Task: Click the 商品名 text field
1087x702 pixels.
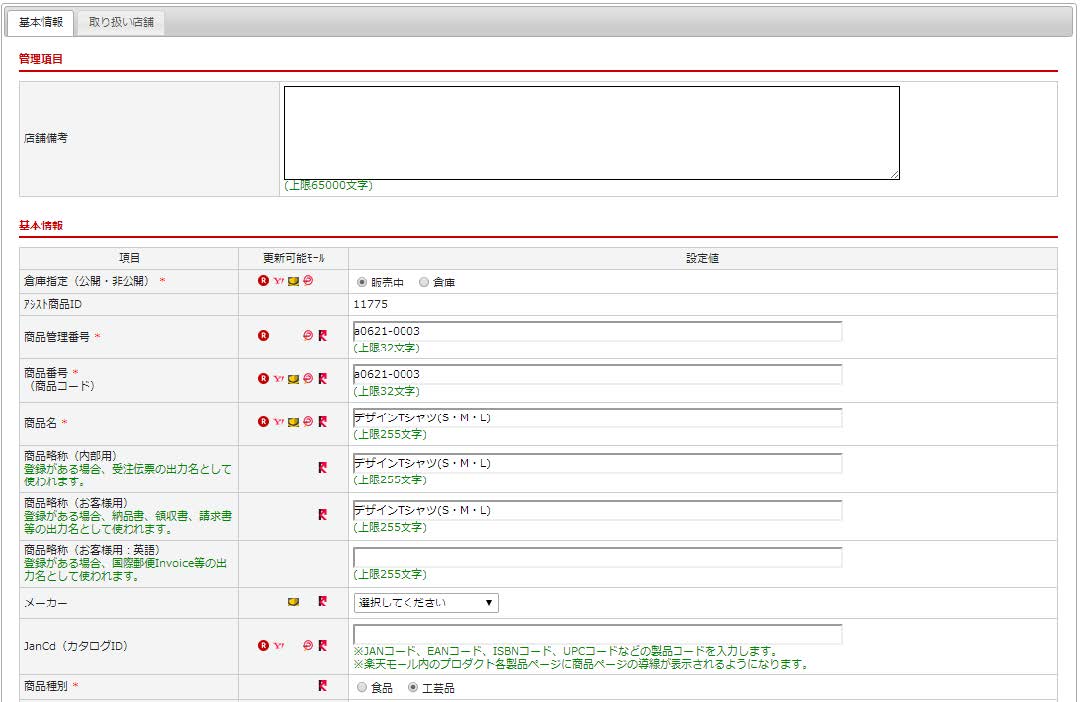Action: click(597, 417)
